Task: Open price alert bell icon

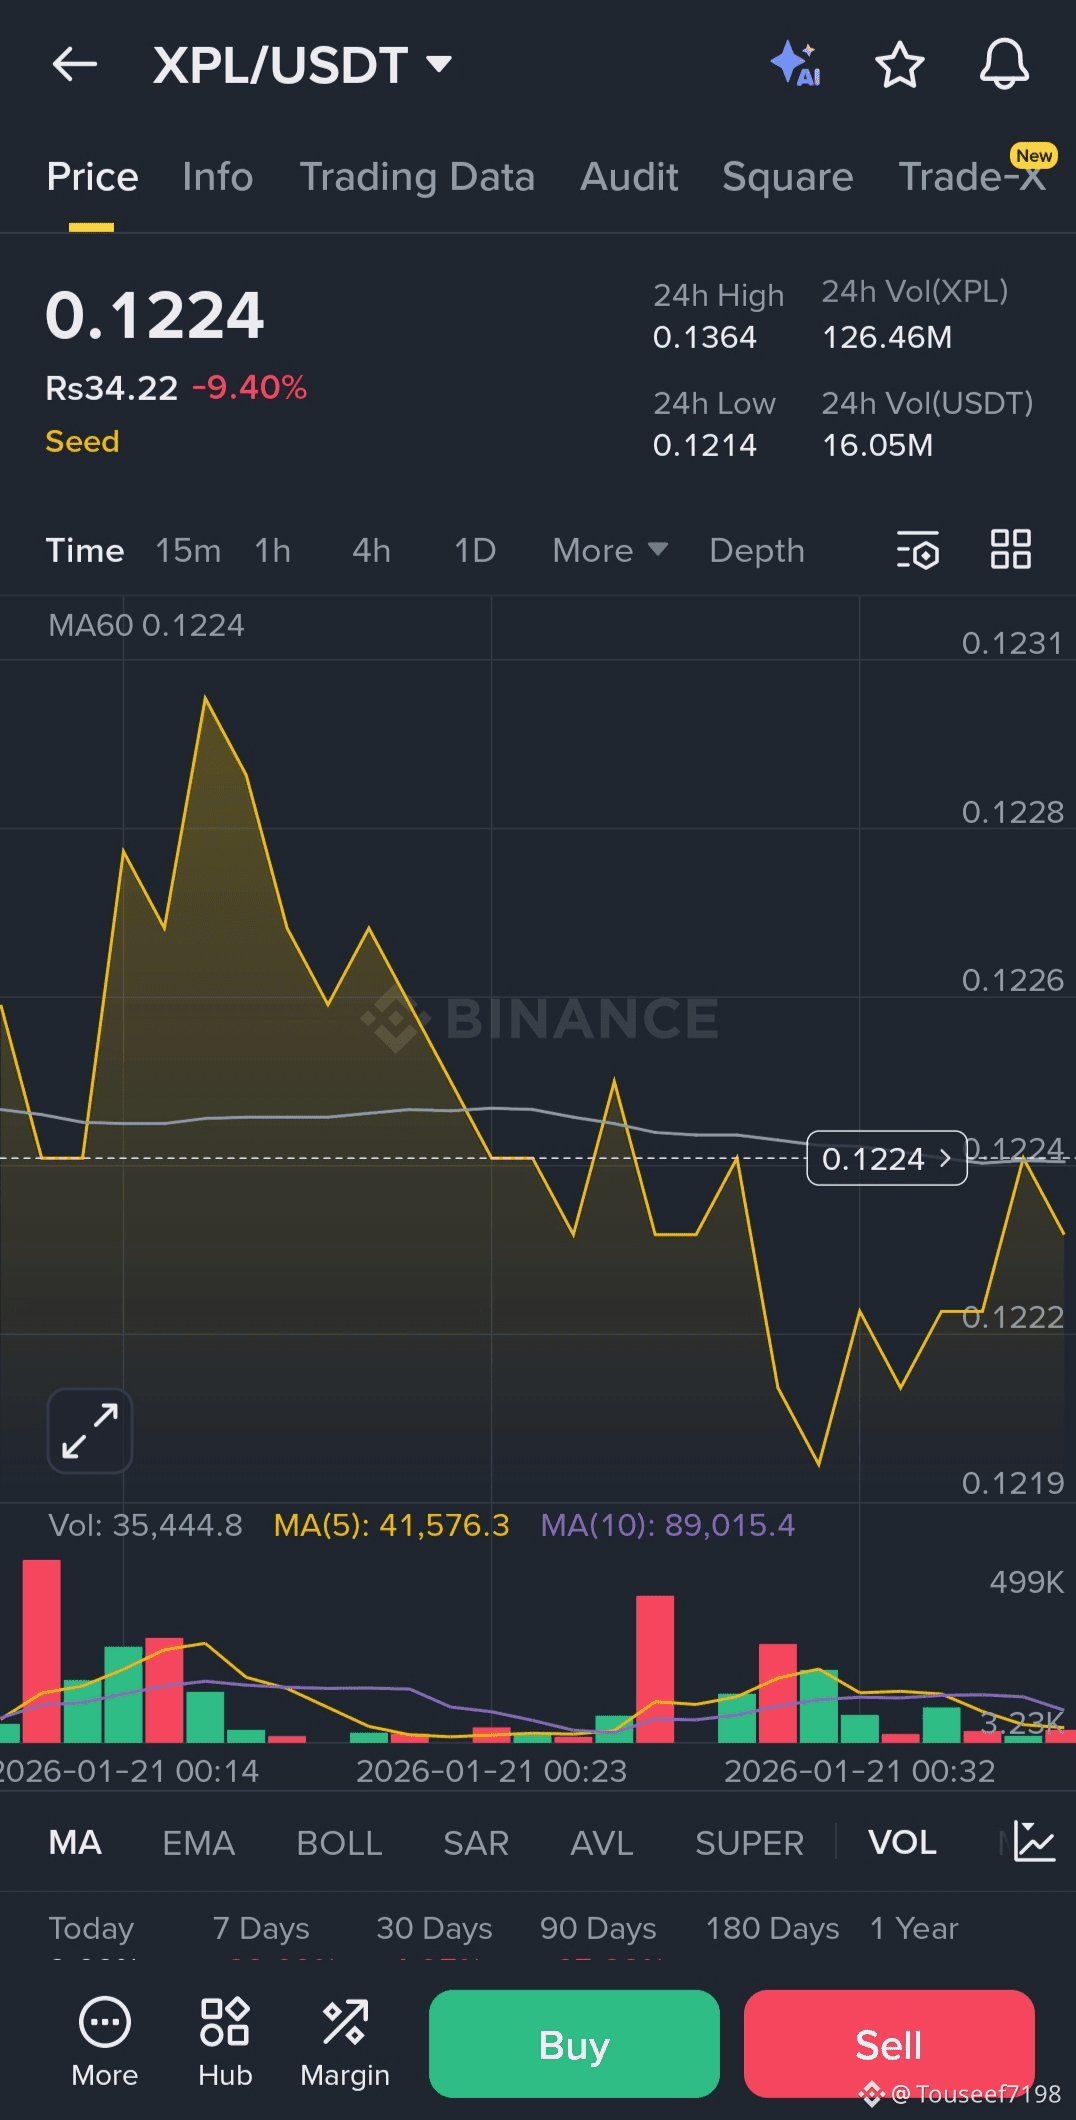Action: coord(1003,65)
